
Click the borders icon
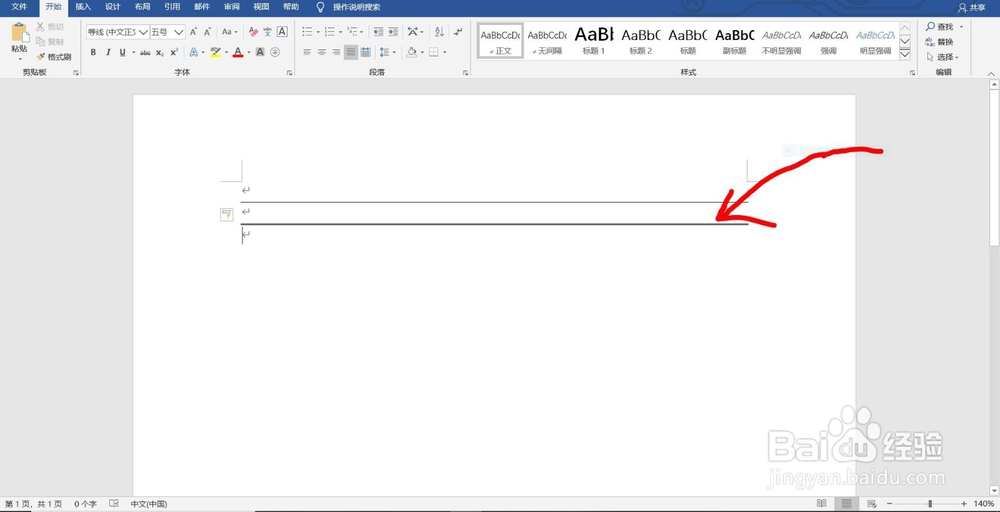434,52
